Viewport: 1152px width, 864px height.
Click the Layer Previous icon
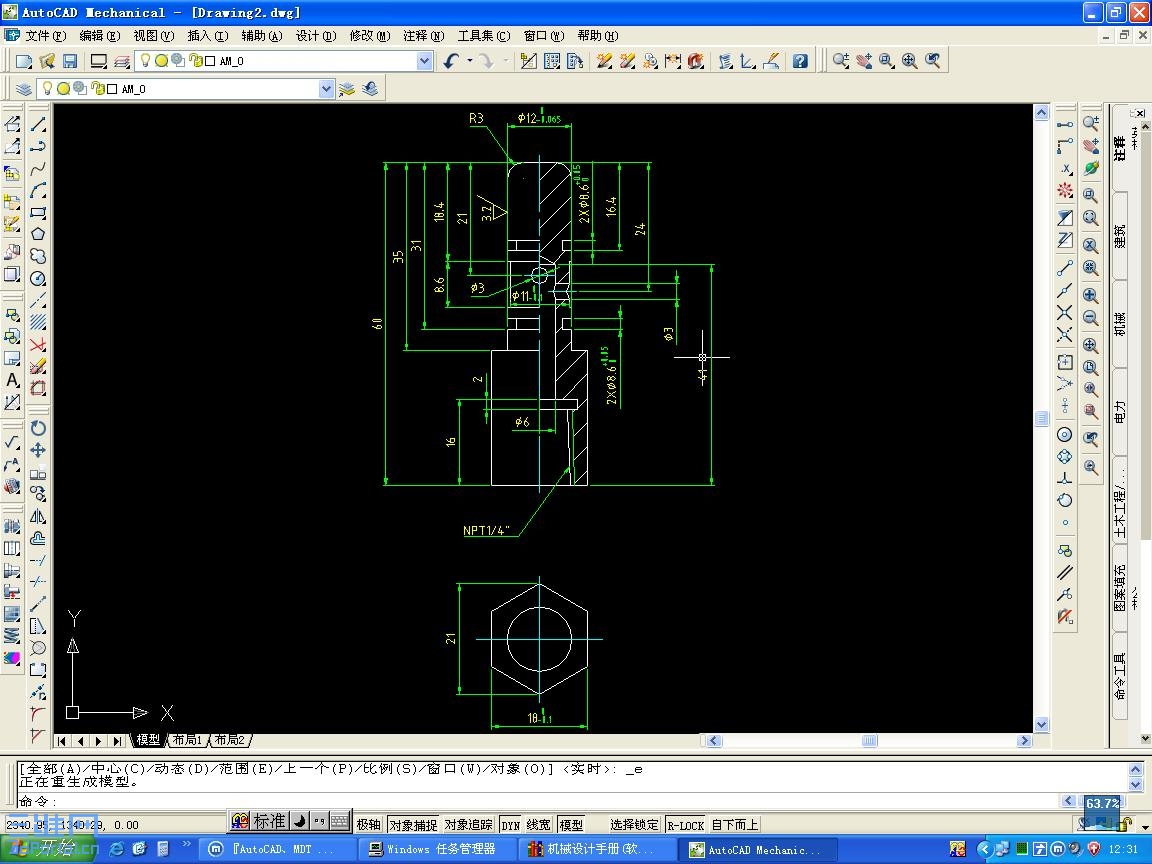coord(370,89)
